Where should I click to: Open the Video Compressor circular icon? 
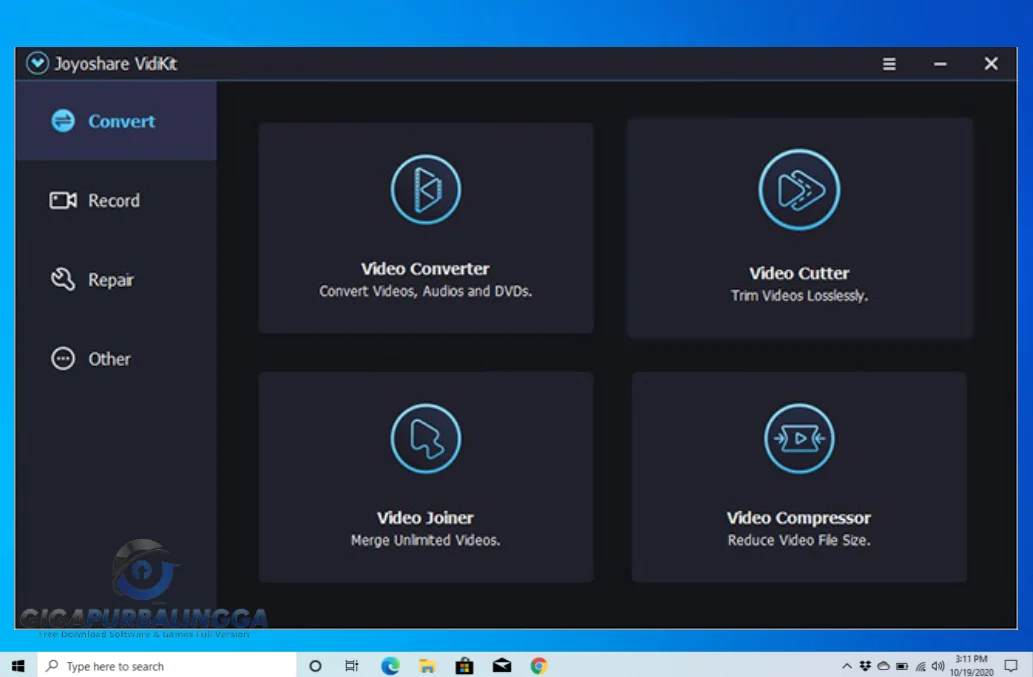tap(799, 439)
